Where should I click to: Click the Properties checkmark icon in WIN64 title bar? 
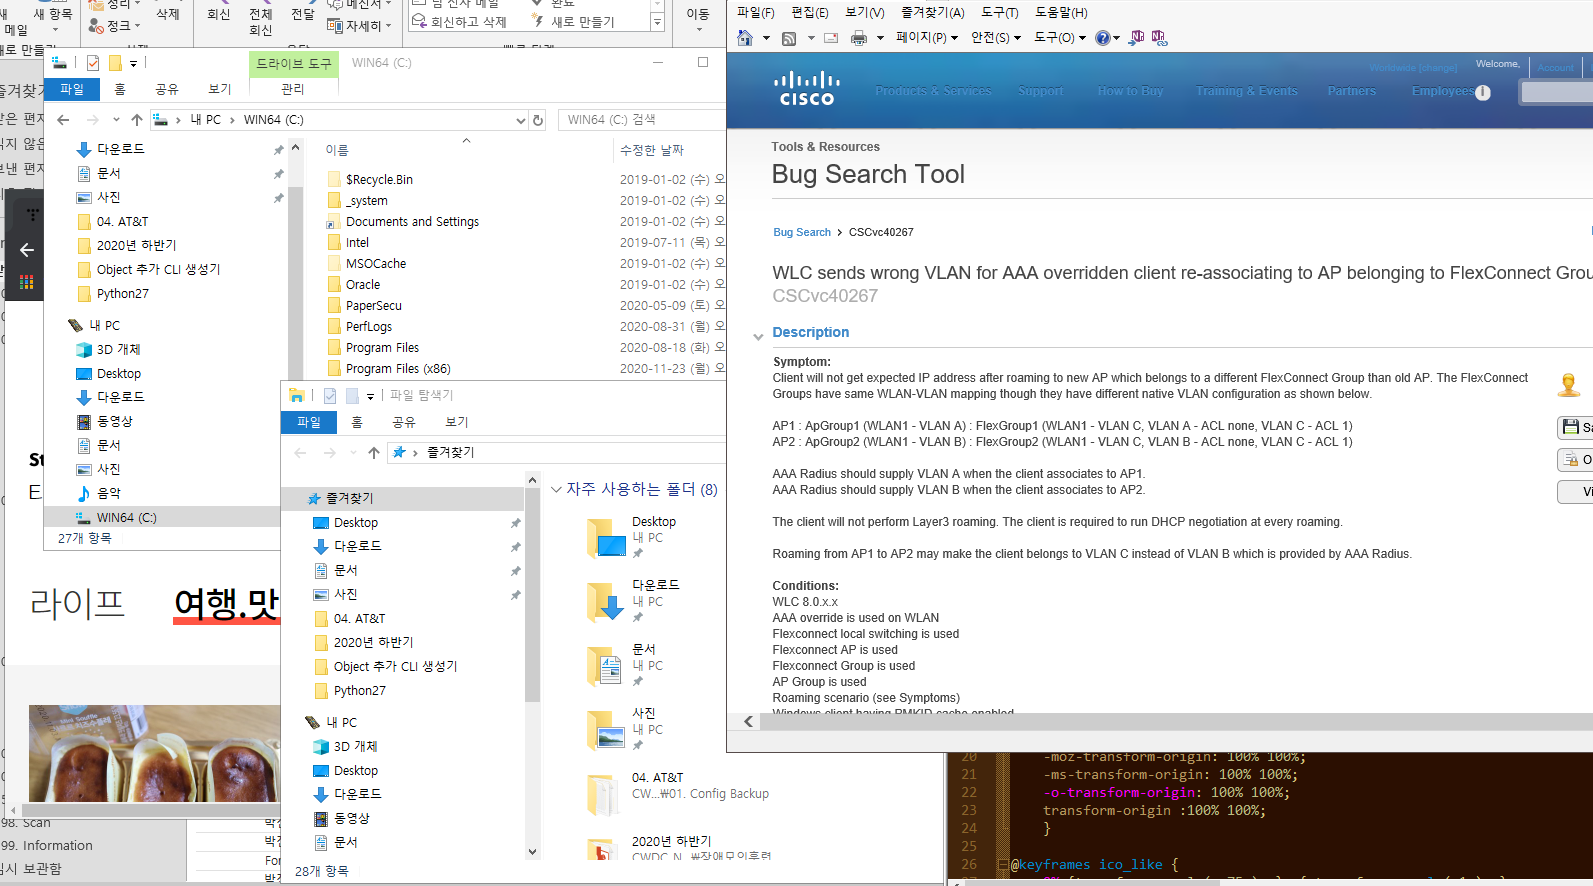[x=93, y=63]
